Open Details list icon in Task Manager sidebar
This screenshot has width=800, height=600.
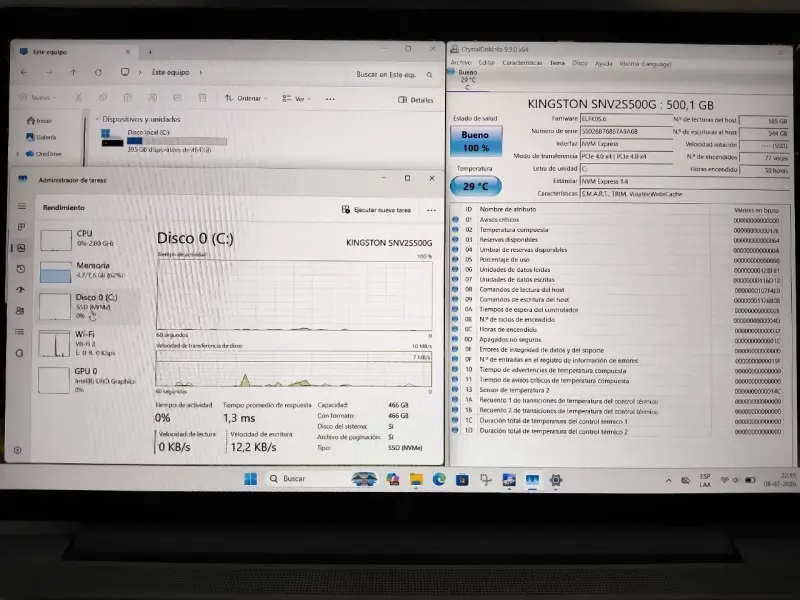(19, 332)
